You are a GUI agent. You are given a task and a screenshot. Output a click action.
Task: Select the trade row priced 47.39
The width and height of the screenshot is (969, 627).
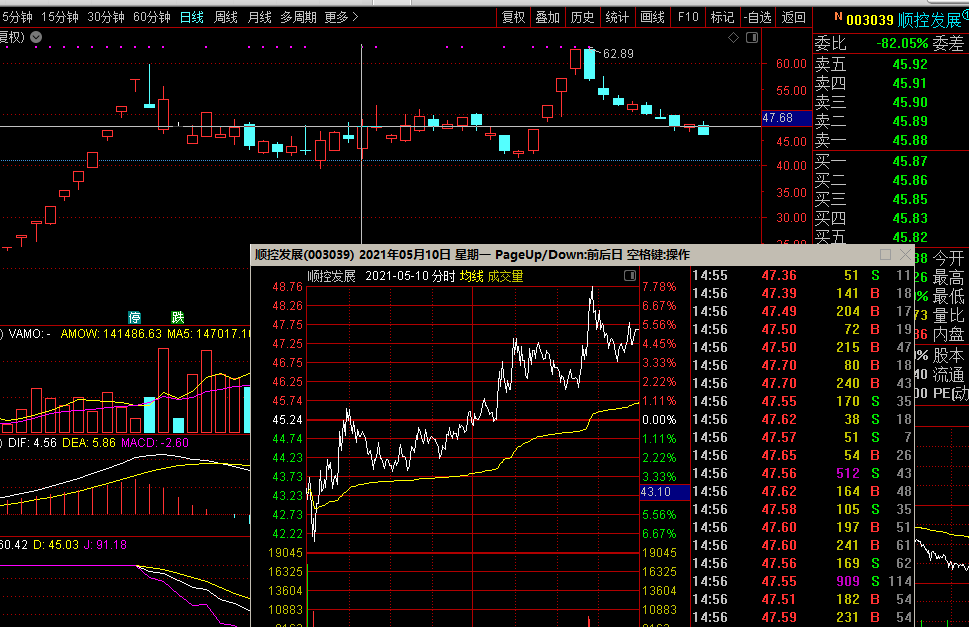(802, 293)
